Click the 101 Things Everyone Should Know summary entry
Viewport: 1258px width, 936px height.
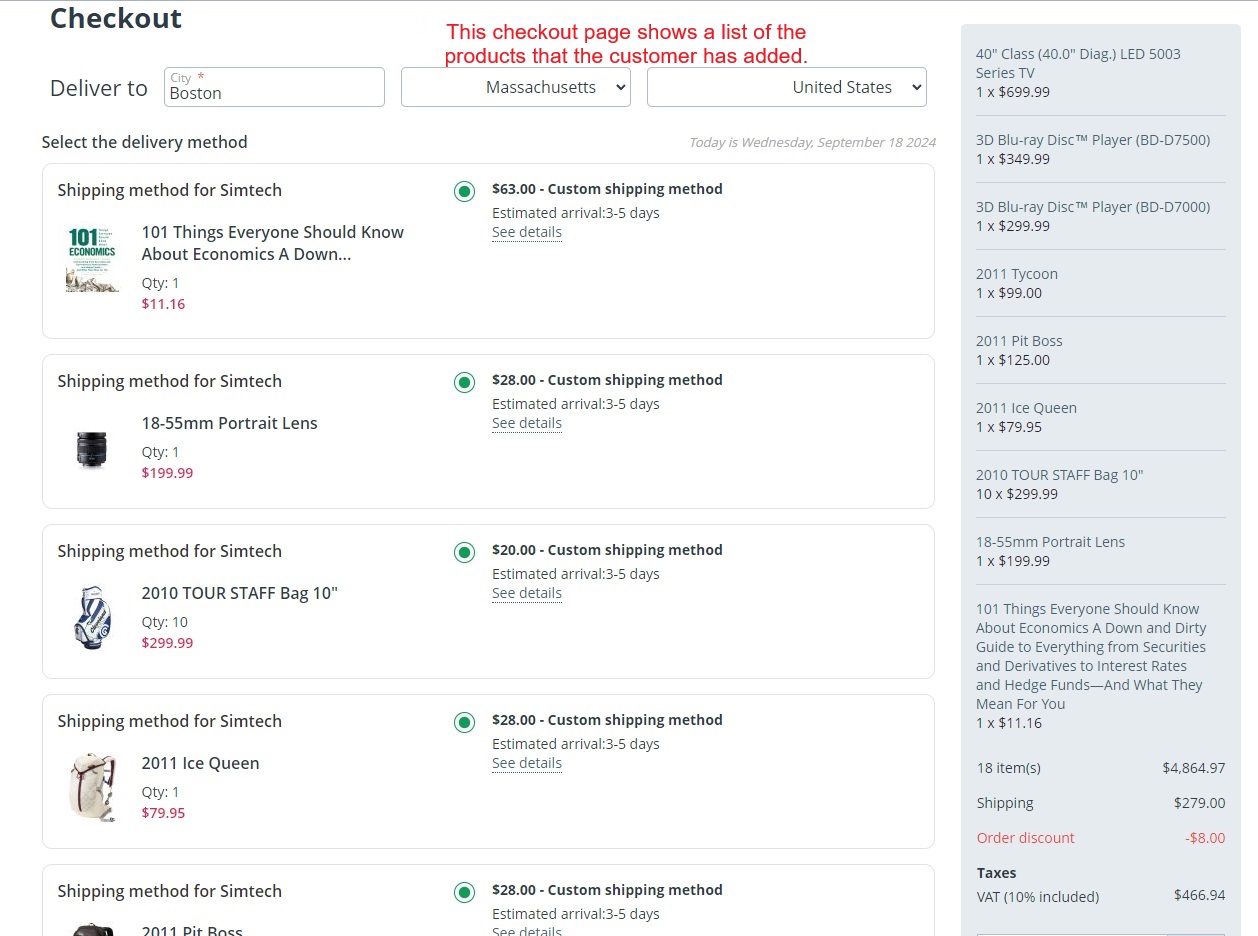1091,656
